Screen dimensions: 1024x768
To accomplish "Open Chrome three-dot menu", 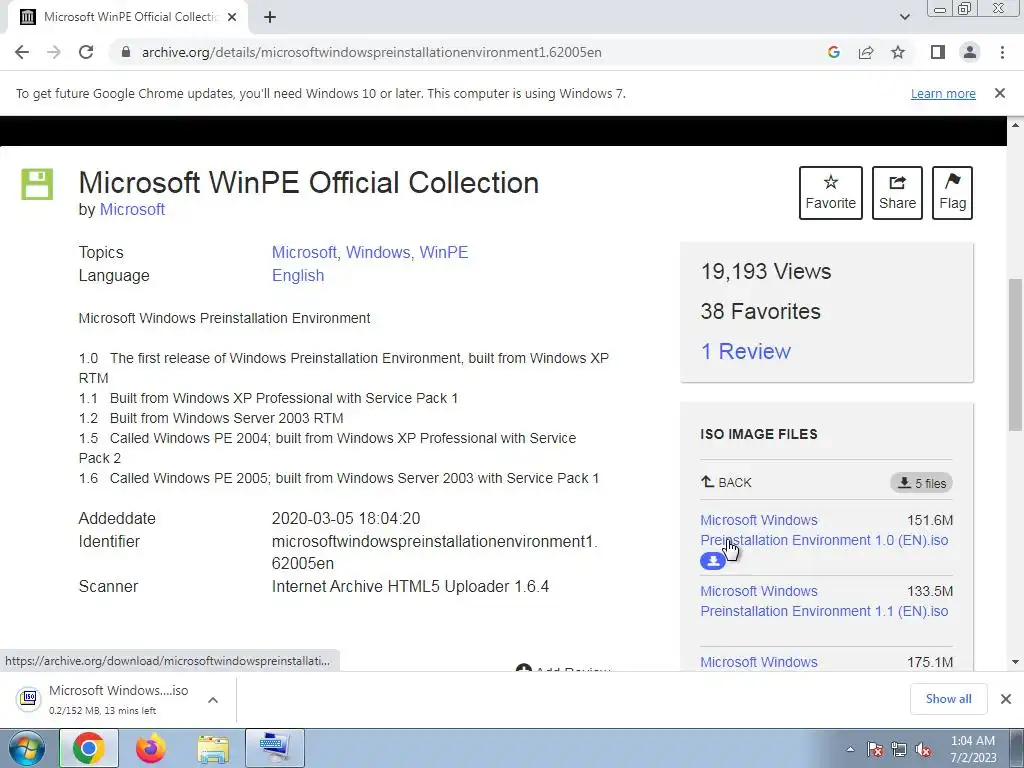I will click(1002, 52).
